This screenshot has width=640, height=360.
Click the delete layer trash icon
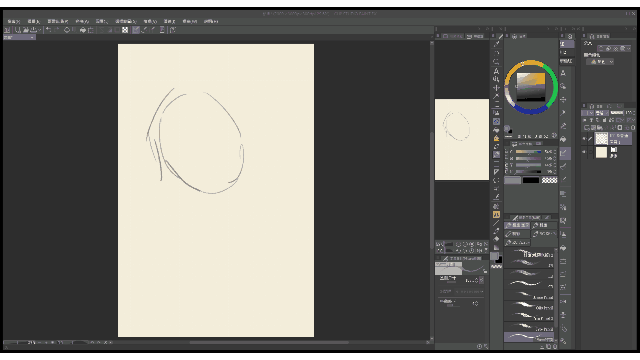coord(633,127)
